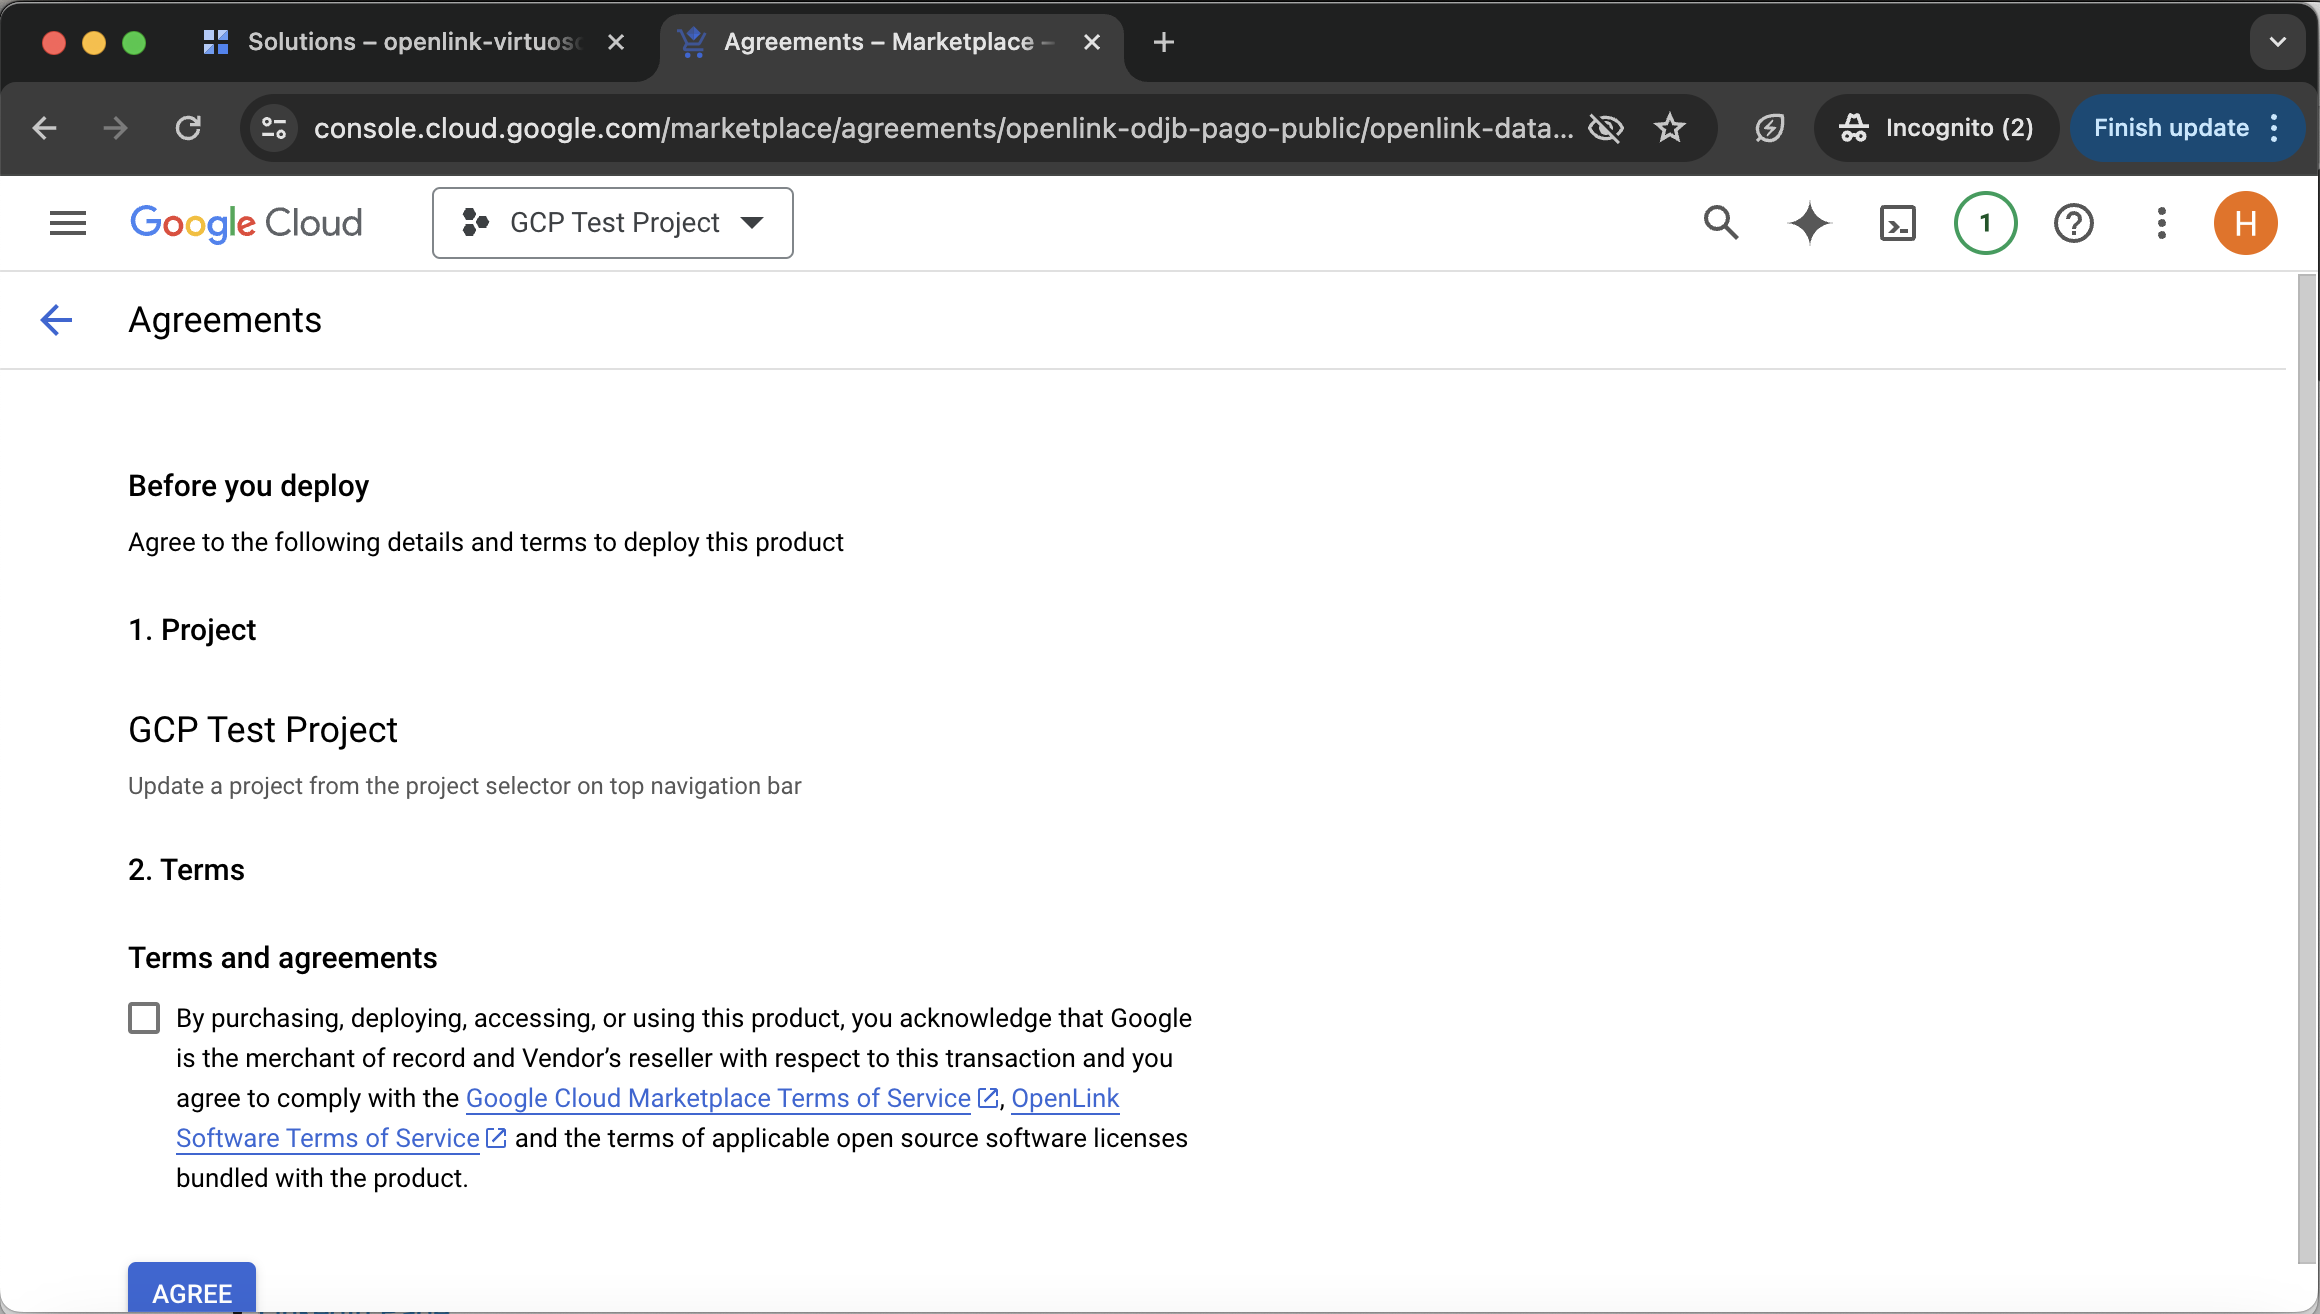Click the browser back arrow
The image size is (2320, 1314).
[x=45, y=128]
